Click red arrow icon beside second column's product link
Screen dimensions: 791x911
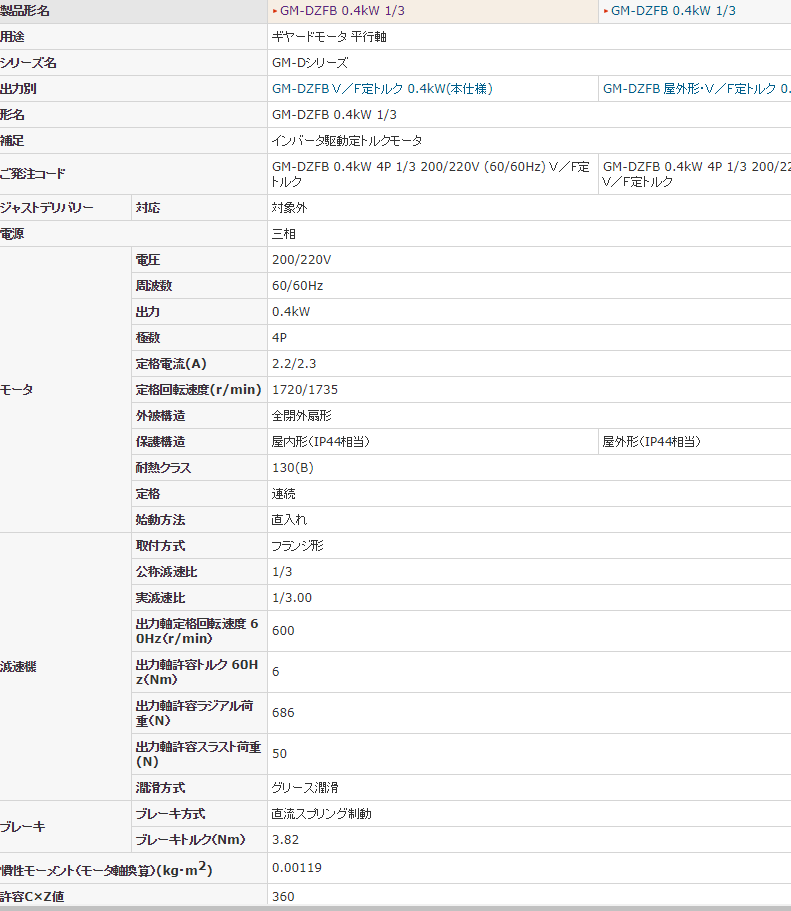(x=605, y=11)
